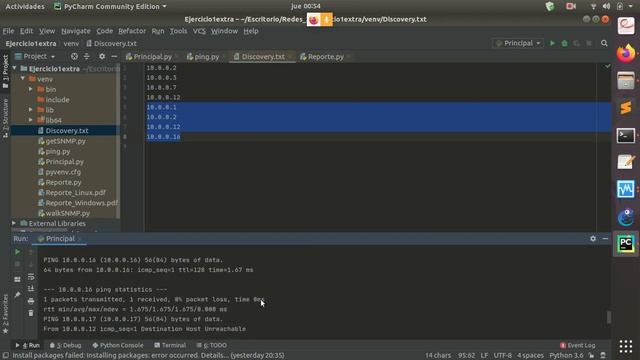The width and height of the screenshot is (640, 360).
Task: Click the volume icon in the top bar
Action: click(607, 6)
